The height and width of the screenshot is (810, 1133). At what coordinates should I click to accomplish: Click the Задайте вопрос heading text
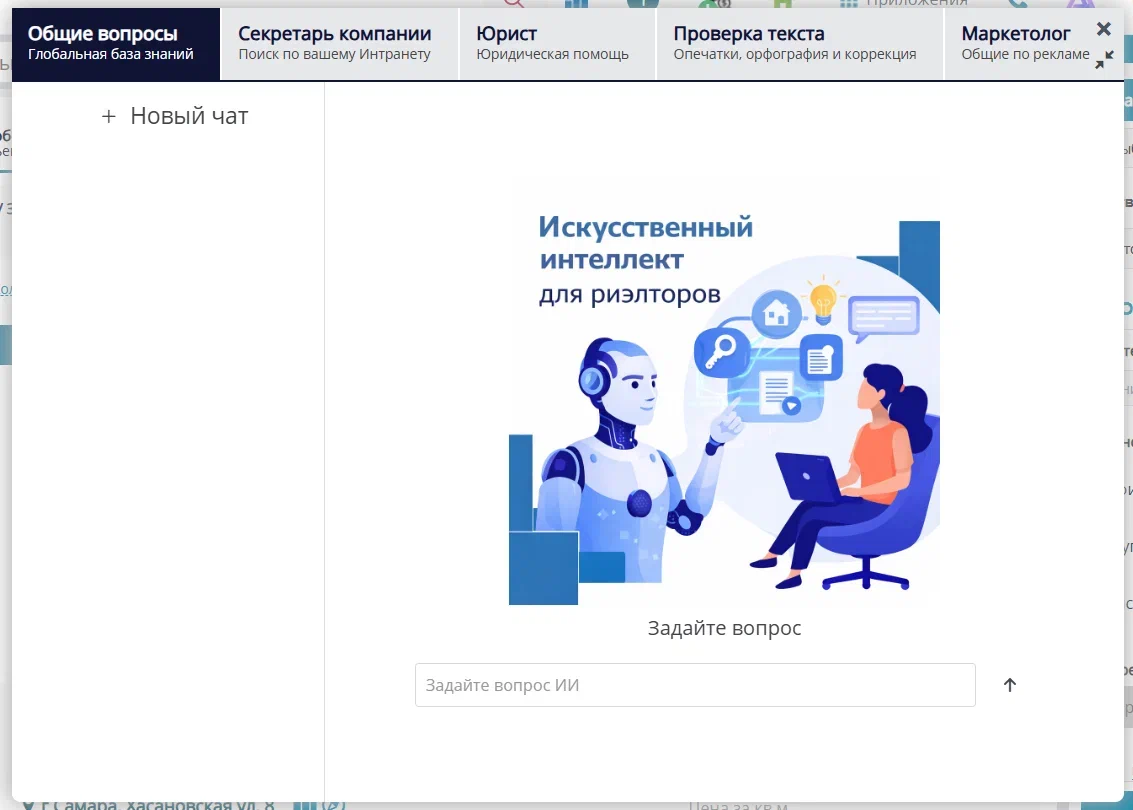724,628
